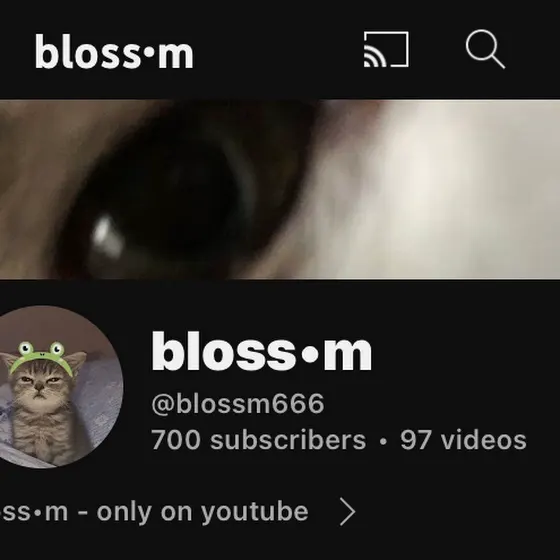Image resolution: width=560 pixels, height=560 pixels.
Task: Tap the cast icon's signal waves
Action: (374, 56)
